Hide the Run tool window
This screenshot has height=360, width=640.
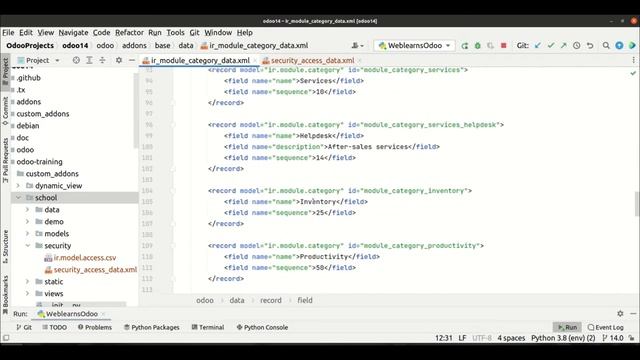tap(633, 313)
